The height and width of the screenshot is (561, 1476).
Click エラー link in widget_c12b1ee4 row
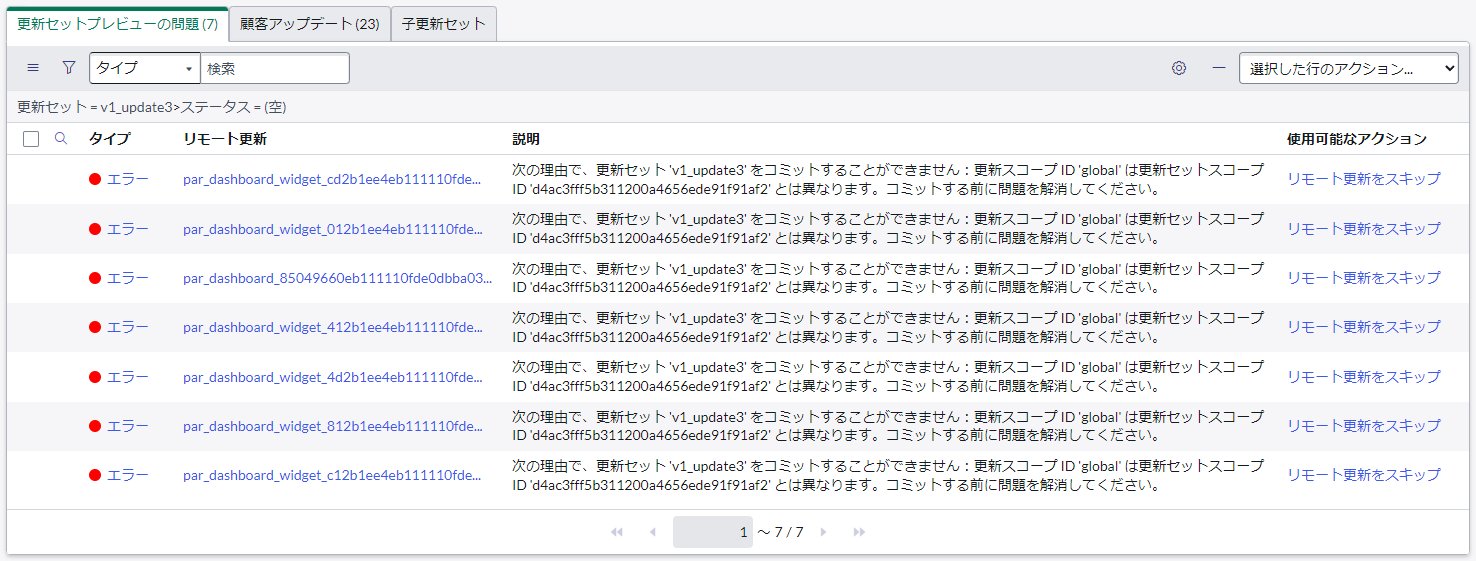coord(128,475)
